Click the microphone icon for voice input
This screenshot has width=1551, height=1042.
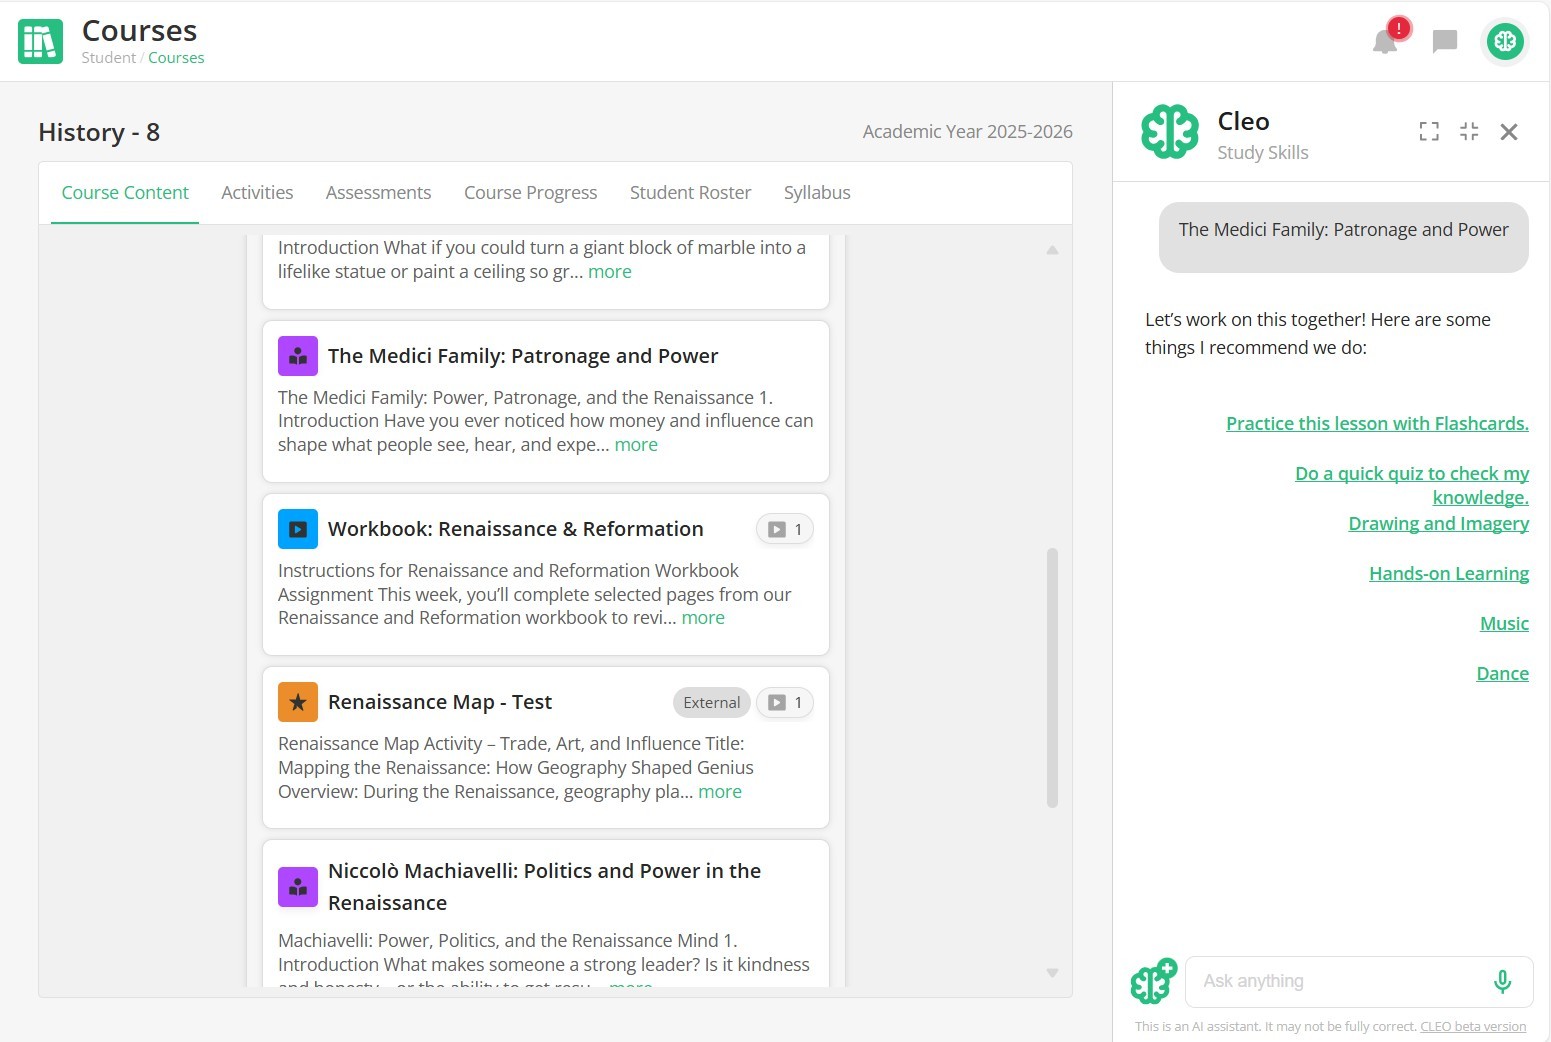tap(1502, 982)
